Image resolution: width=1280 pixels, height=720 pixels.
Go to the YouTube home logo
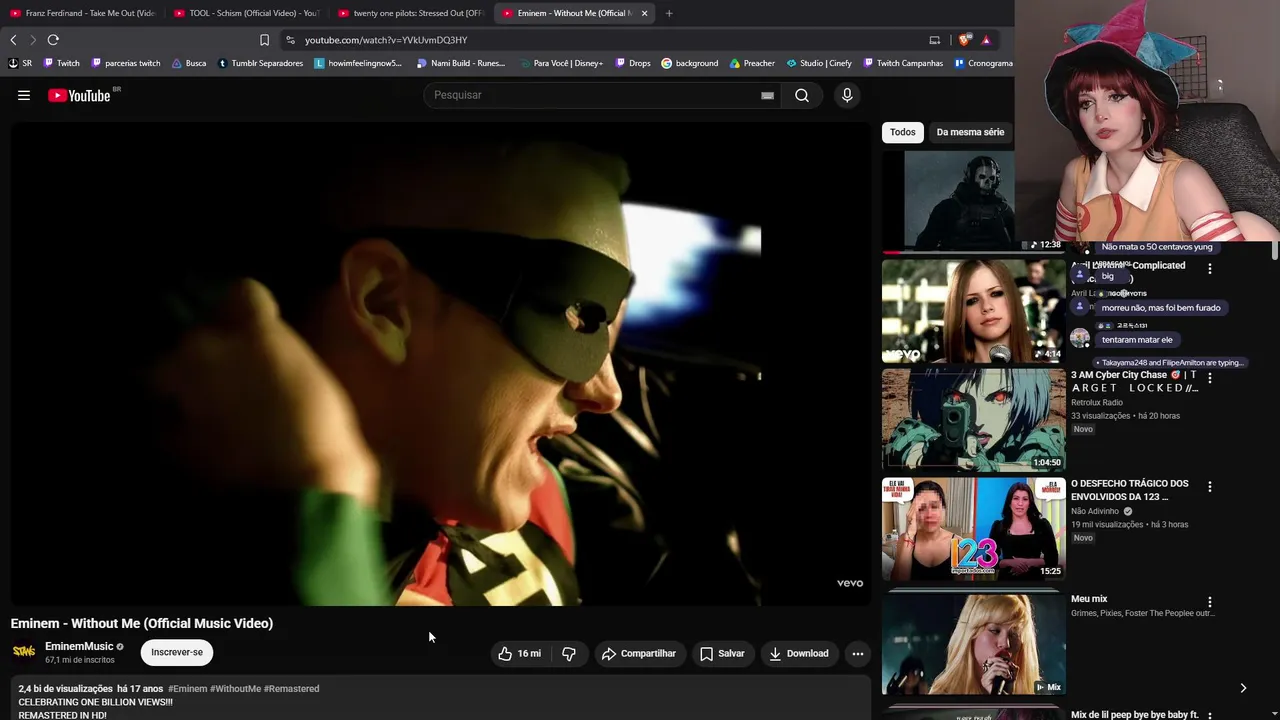point(79,95)
